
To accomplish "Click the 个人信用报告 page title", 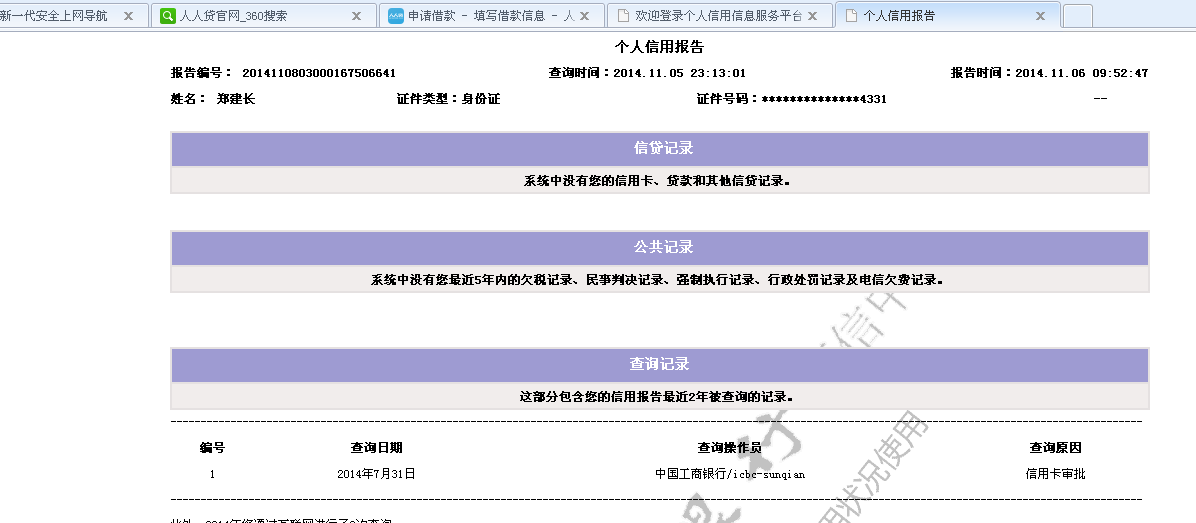I will tap(659, 47).
